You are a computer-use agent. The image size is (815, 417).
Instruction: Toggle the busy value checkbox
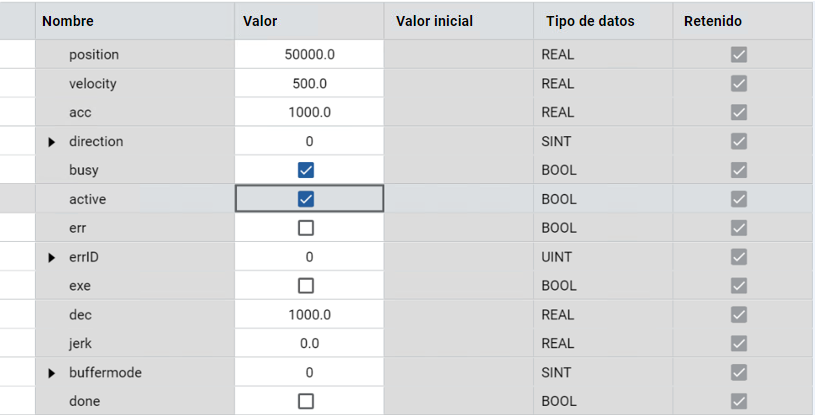(306, 170)
